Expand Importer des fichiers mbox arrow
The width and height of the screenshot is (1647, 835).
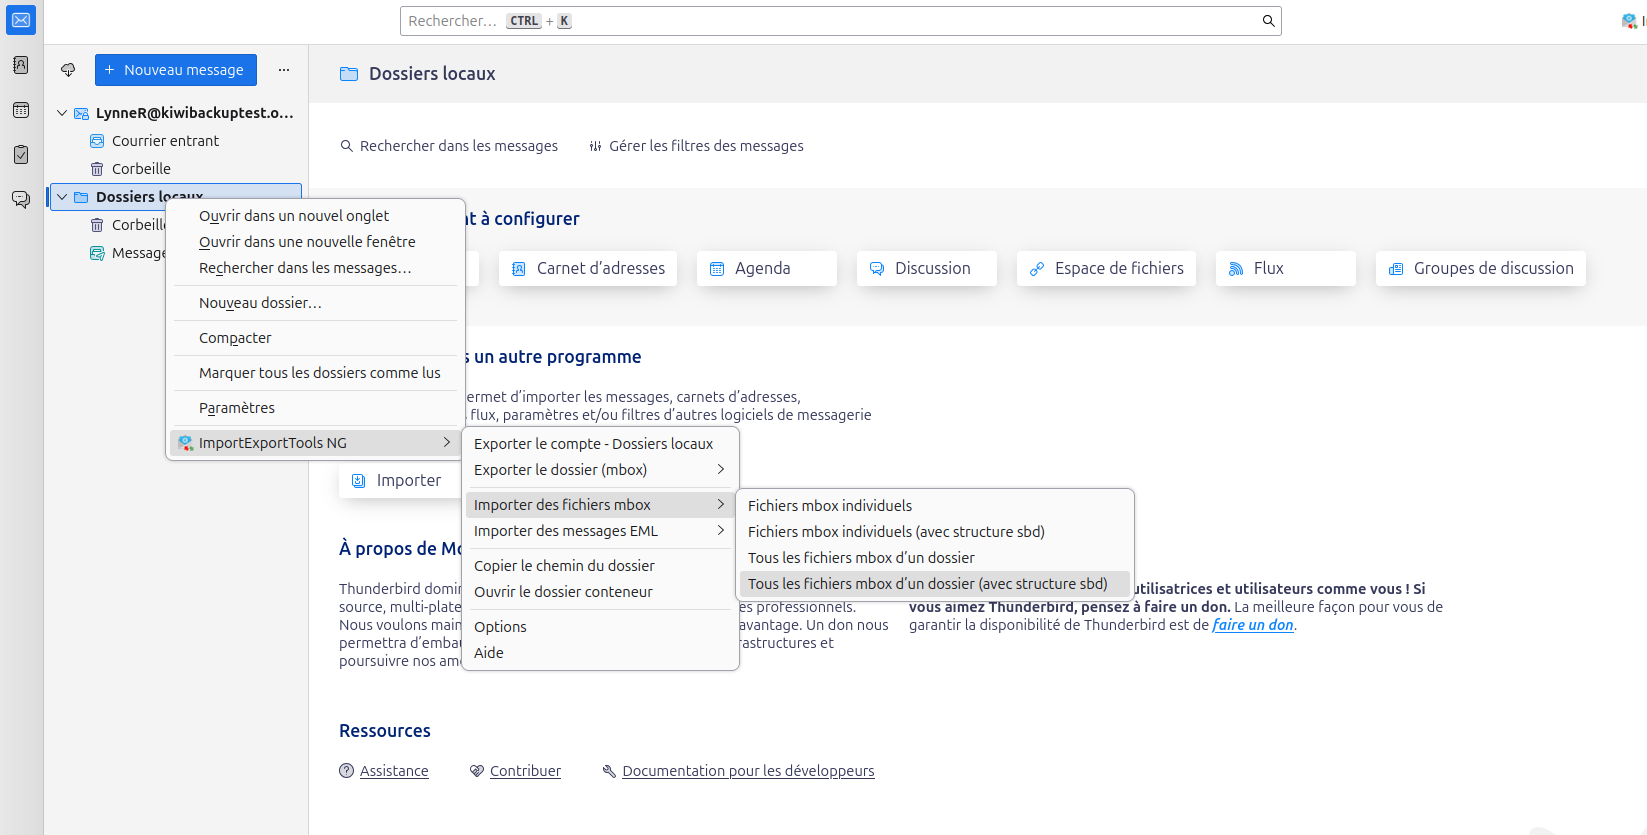(x=721, y=504)
